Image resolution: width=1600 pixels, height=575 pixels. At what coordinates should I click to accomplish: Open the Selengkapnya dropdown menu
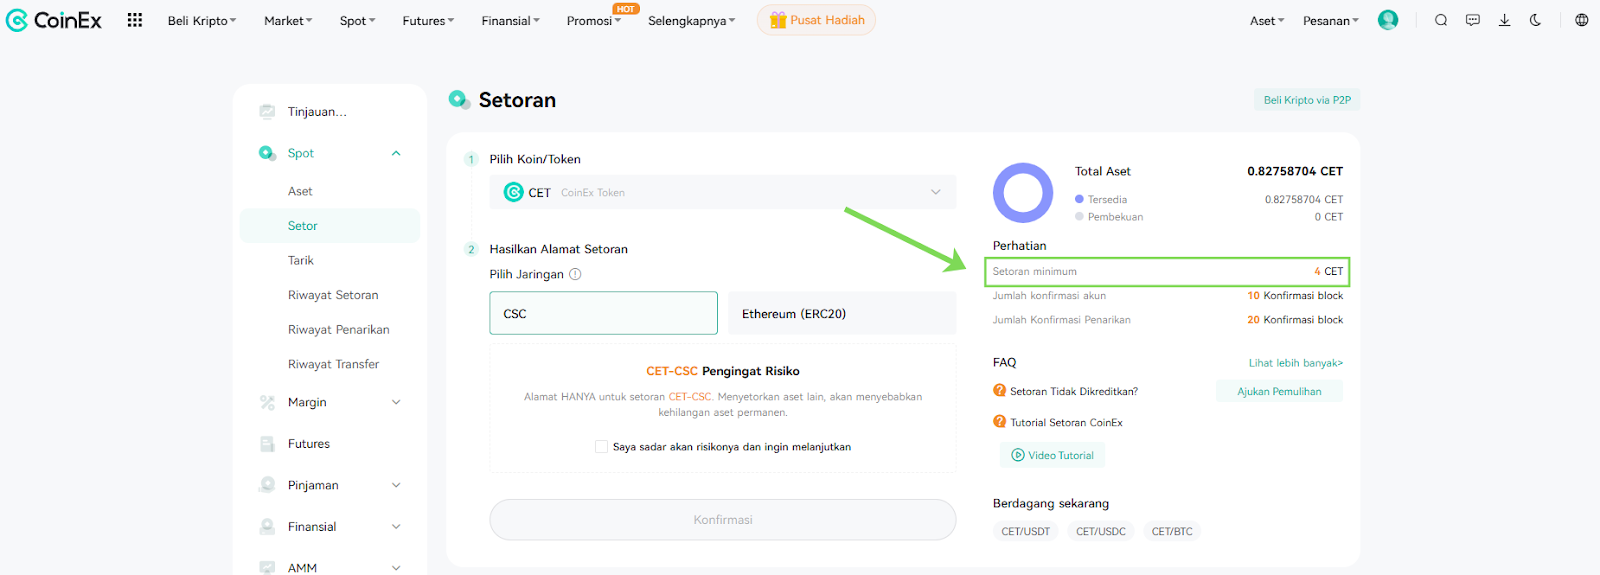[691, 20]
